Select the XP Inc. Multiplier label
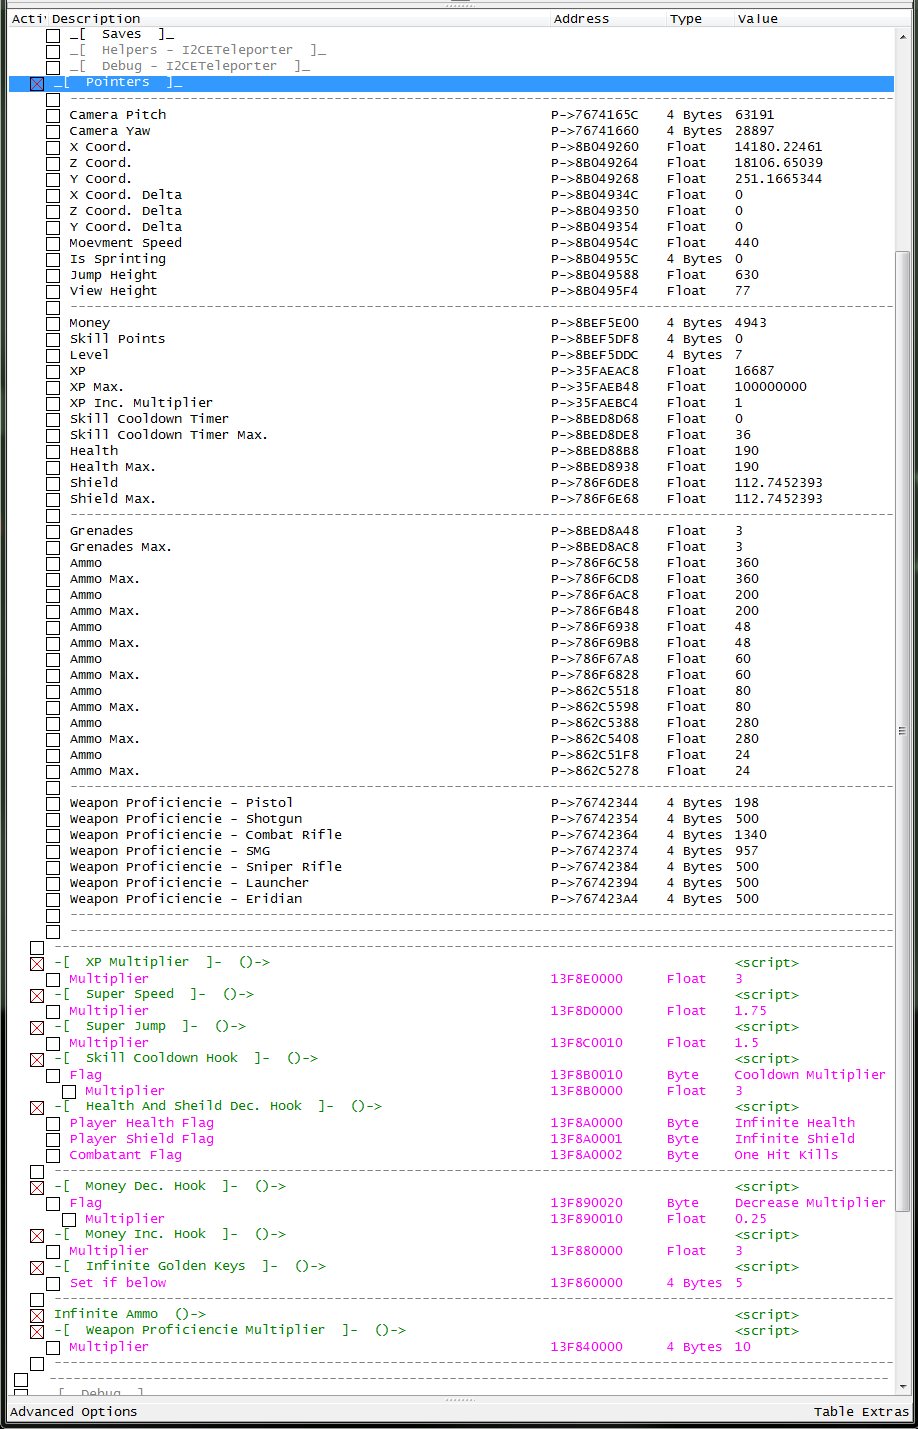The image size is (918, 1429). (x=141, y=403)
